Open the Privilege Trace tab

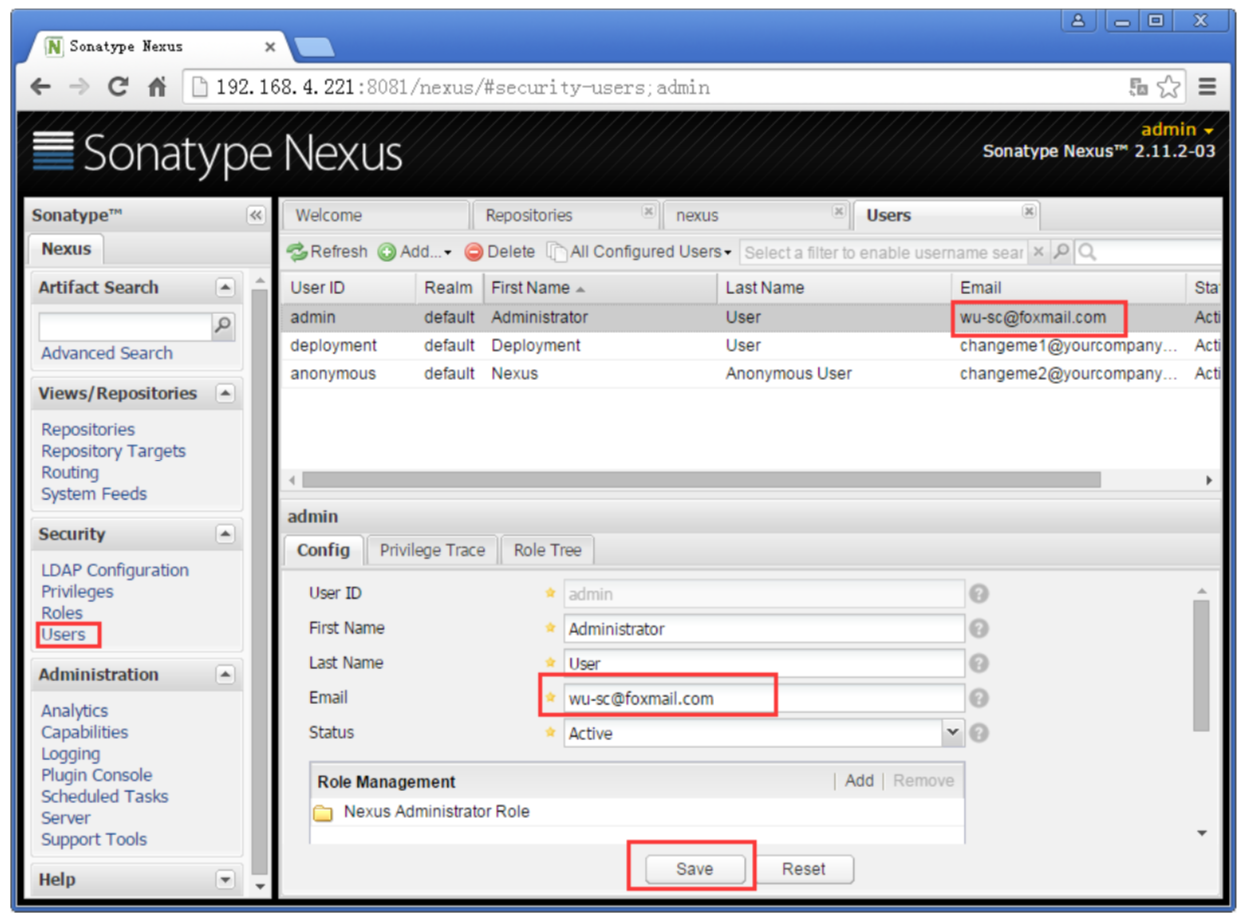(x=432, y=550)
